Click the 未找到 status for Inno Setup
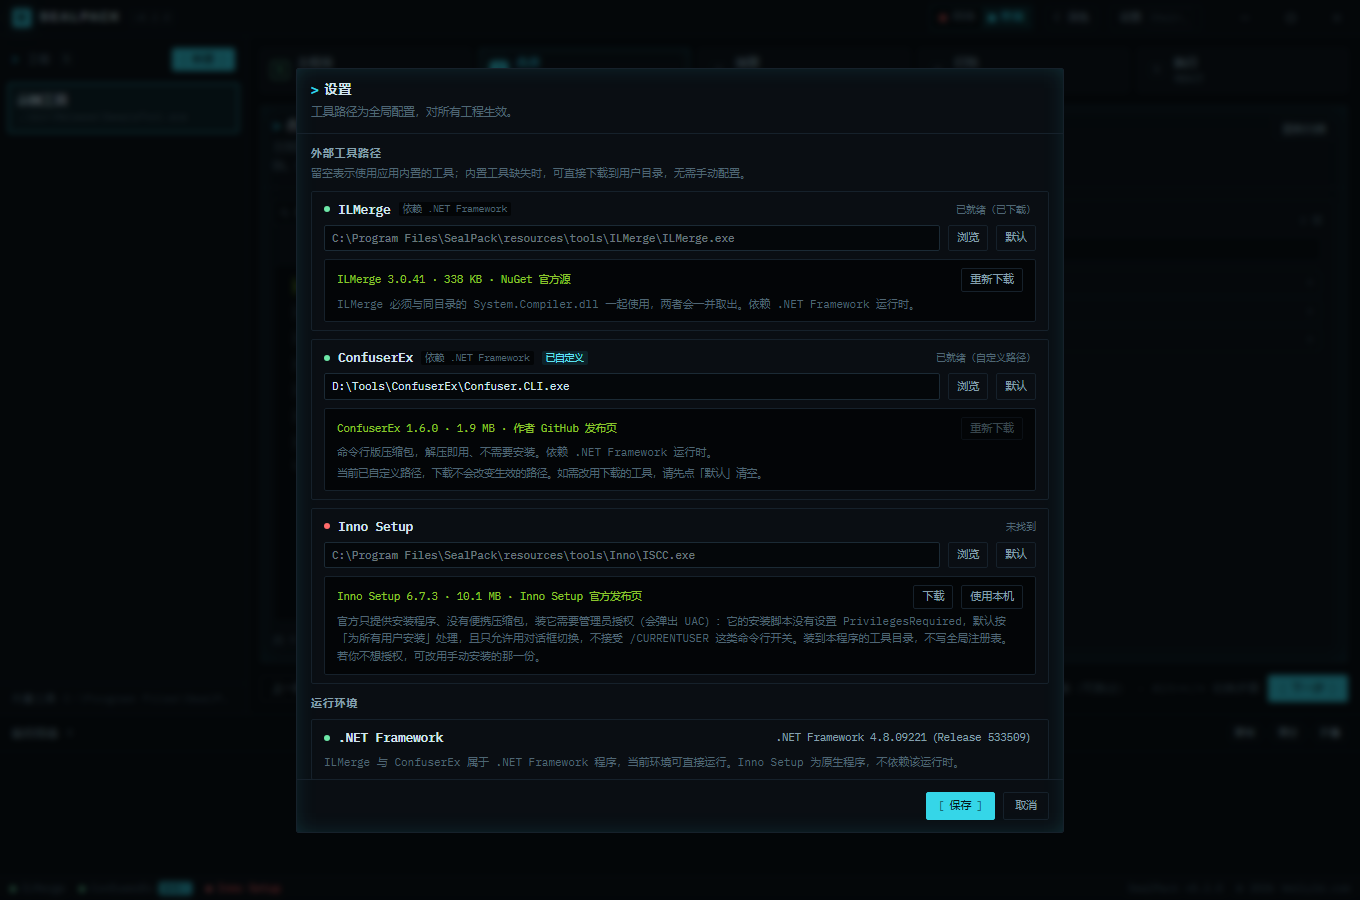1360x900 pixels. [x=1021, y=527]
